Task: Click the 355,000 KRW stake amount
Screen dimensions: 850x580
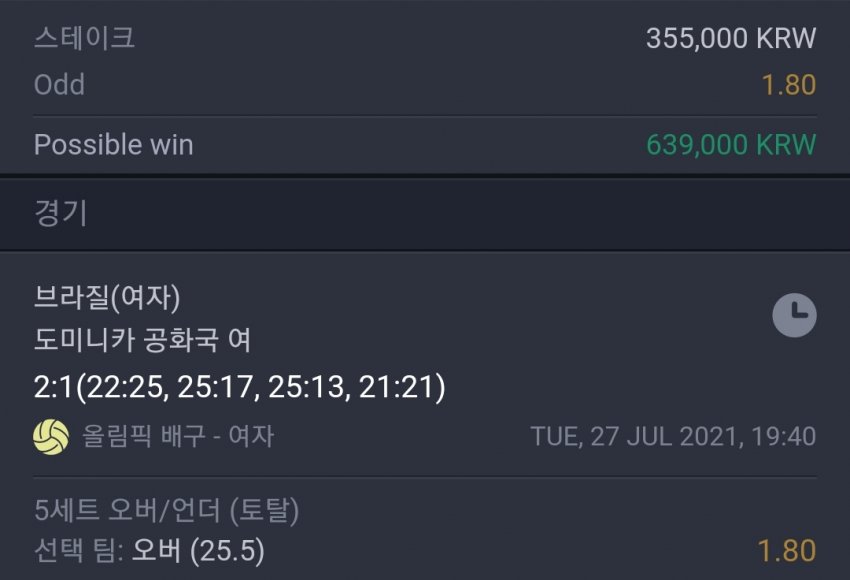Action: click(731, 39)
